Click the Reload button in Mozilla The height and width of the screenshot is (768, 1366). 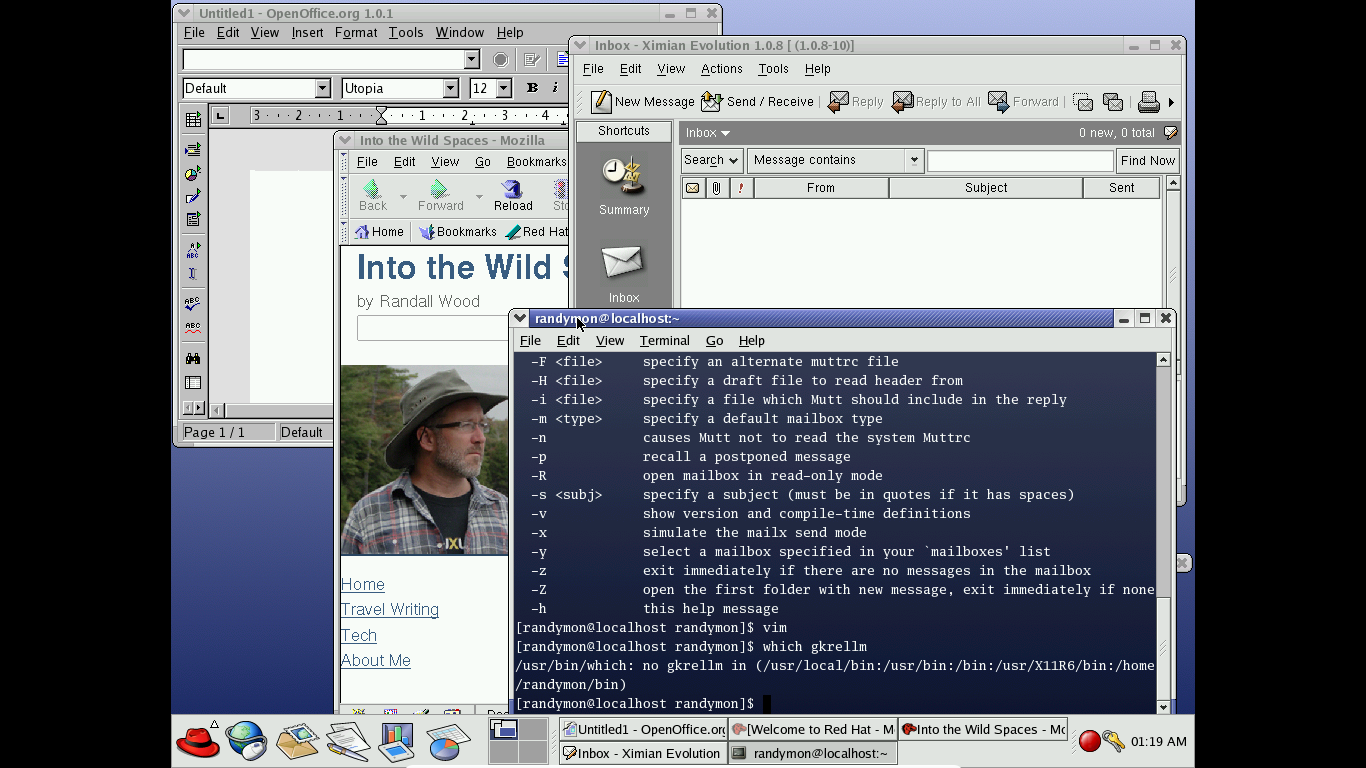click(513, 195)
